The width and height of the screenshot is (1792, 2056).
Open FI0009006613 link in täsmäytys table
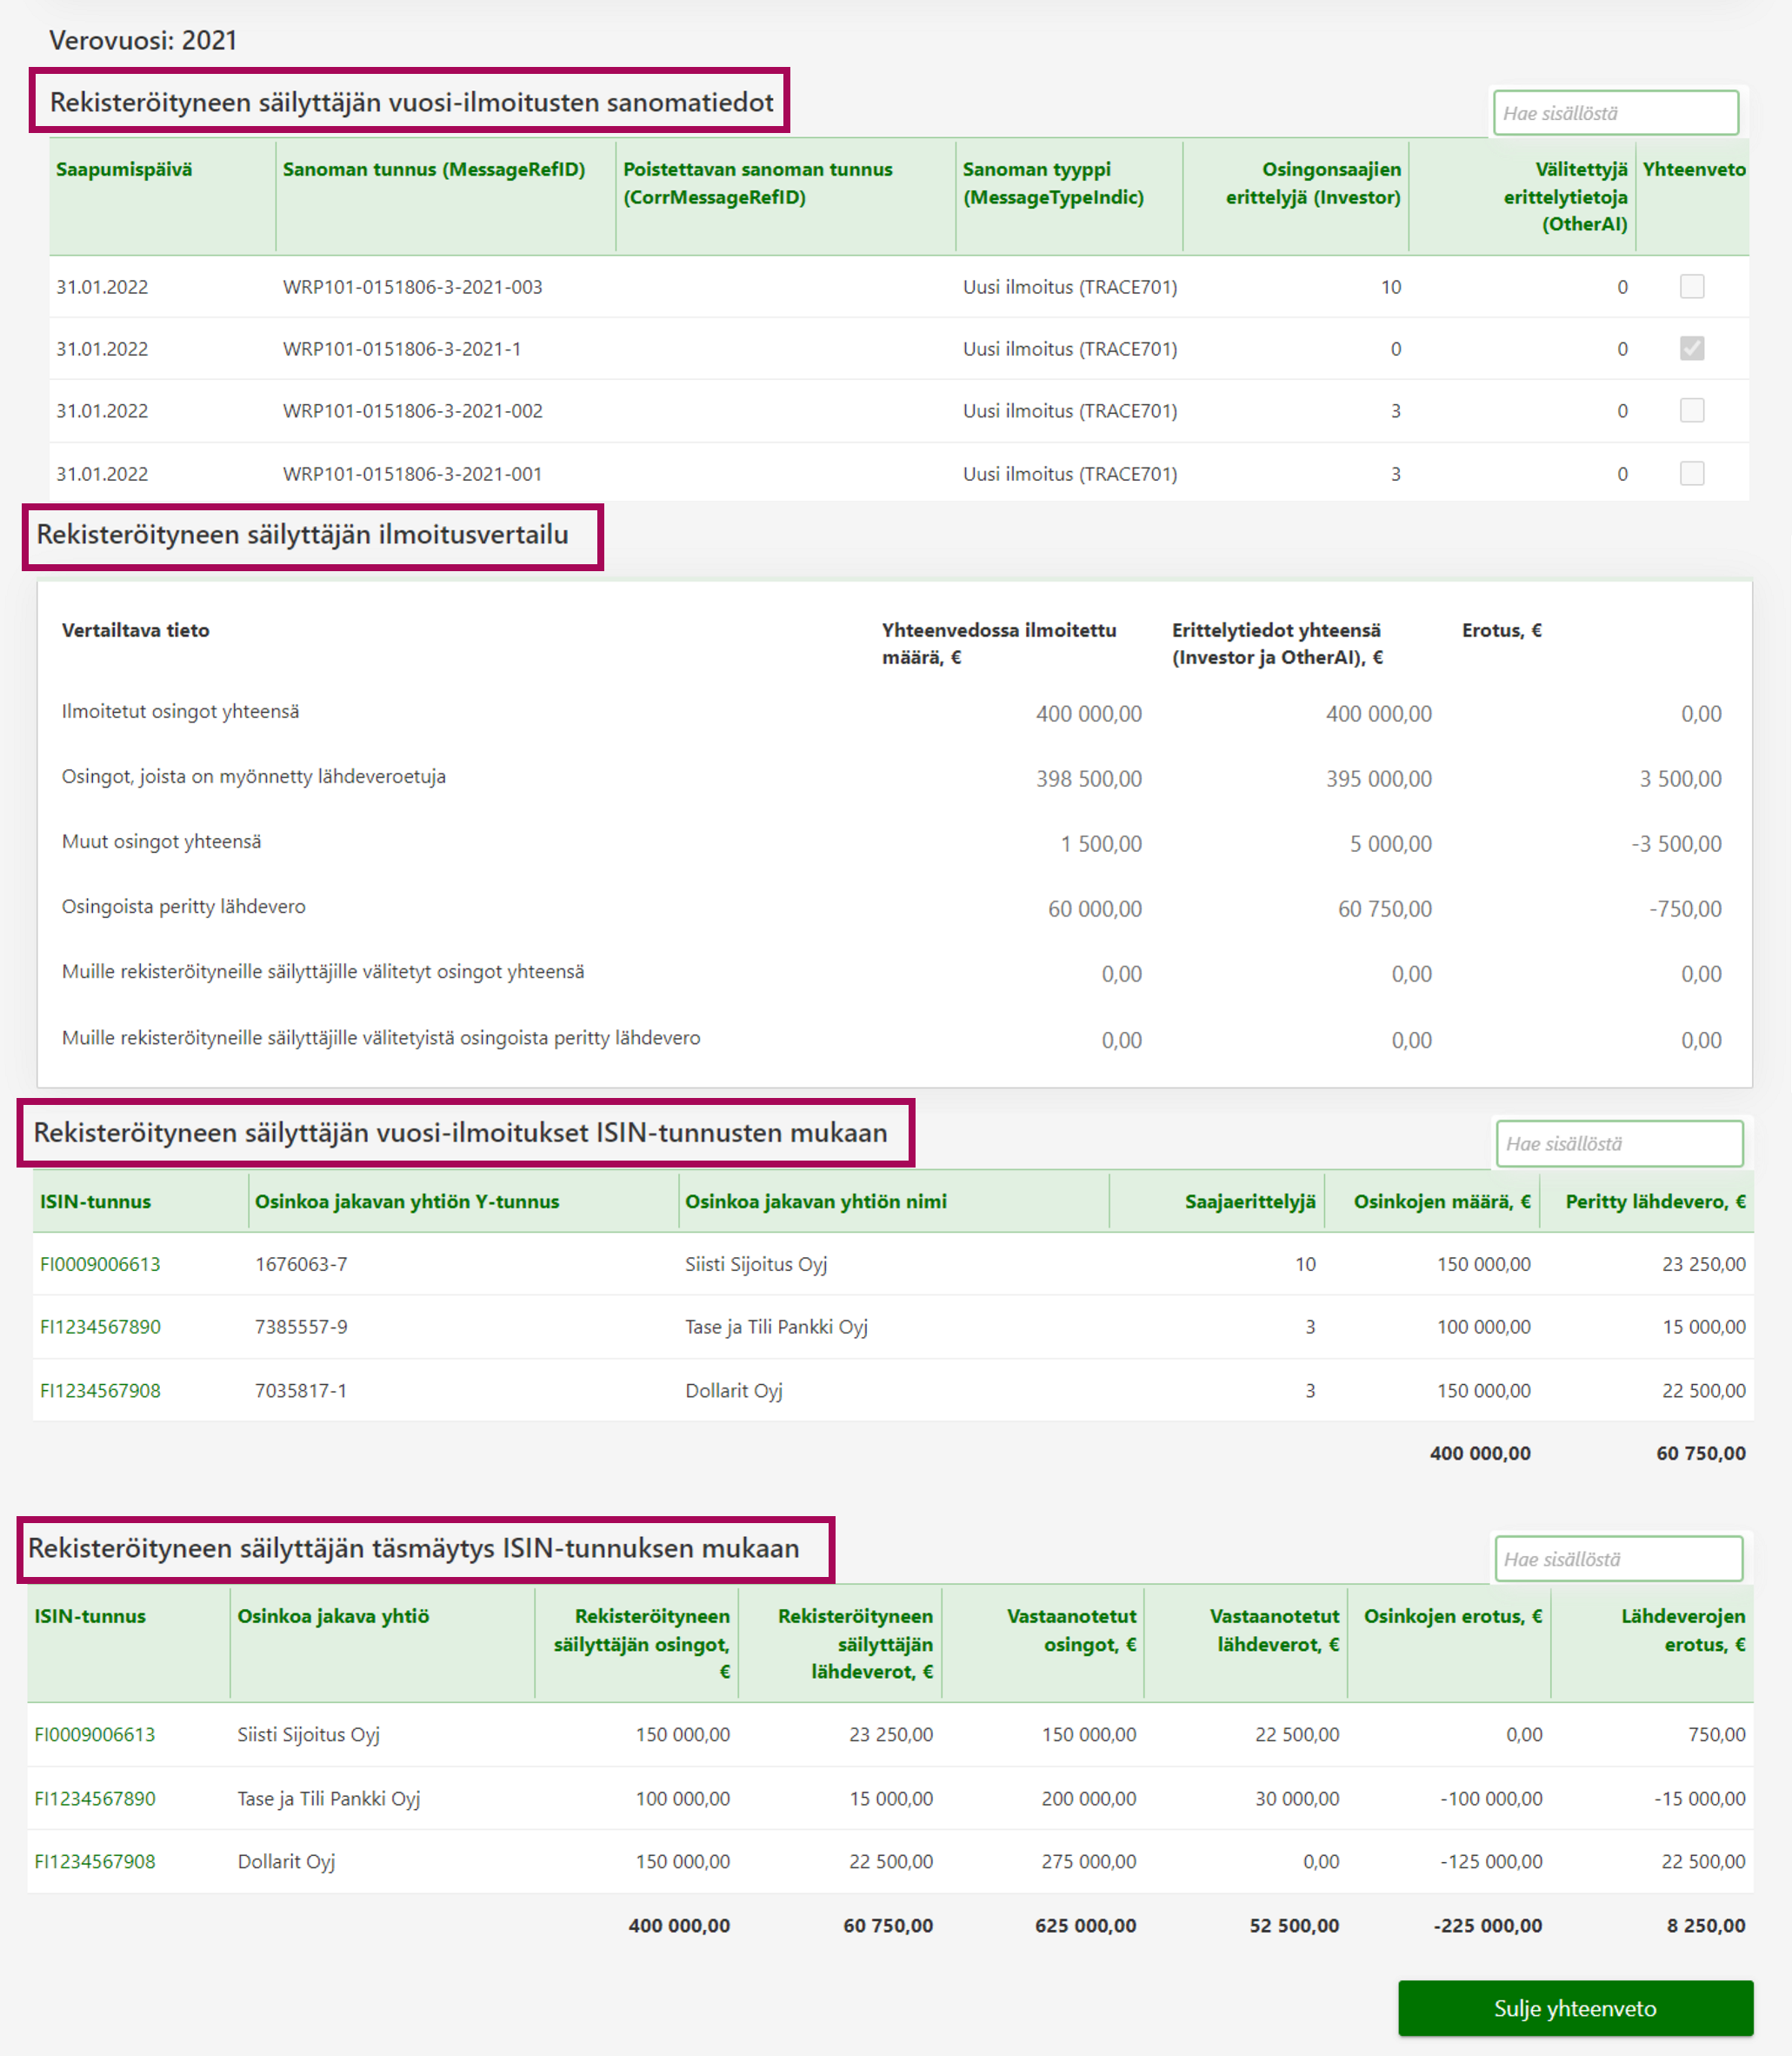coord(95,1734)
